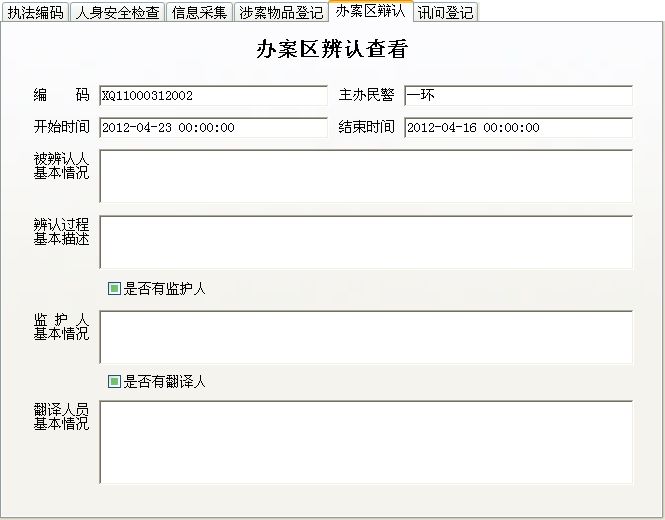Switch to the 执法编码 tab
Image resolution: width=665 pixels, height=520 pixels.
[x=35, y=12]
